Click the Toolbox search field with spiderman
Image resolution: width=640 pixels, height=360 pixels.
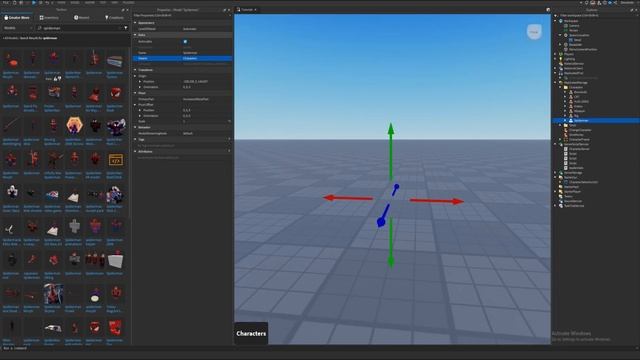(80, 28)
